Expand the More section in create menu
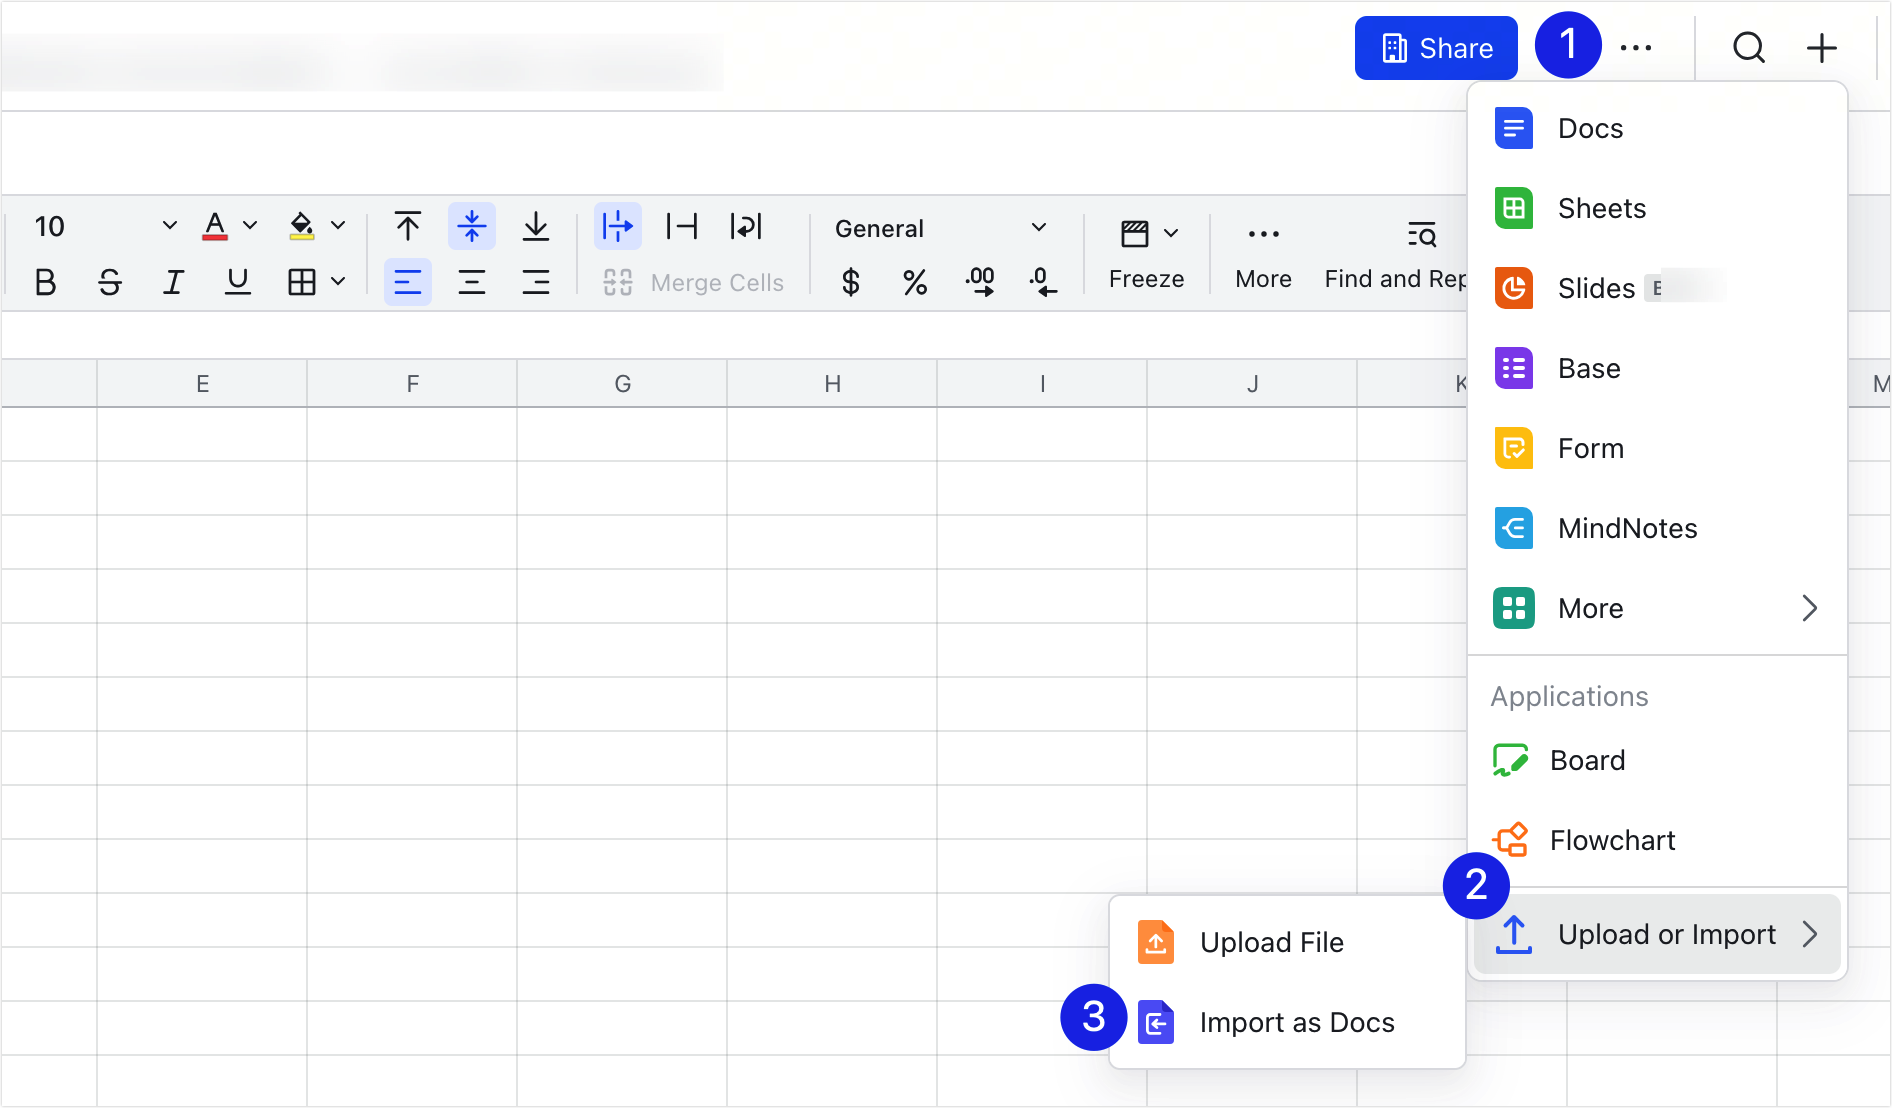The image size is (1892, 1108). coord(1658,608)
